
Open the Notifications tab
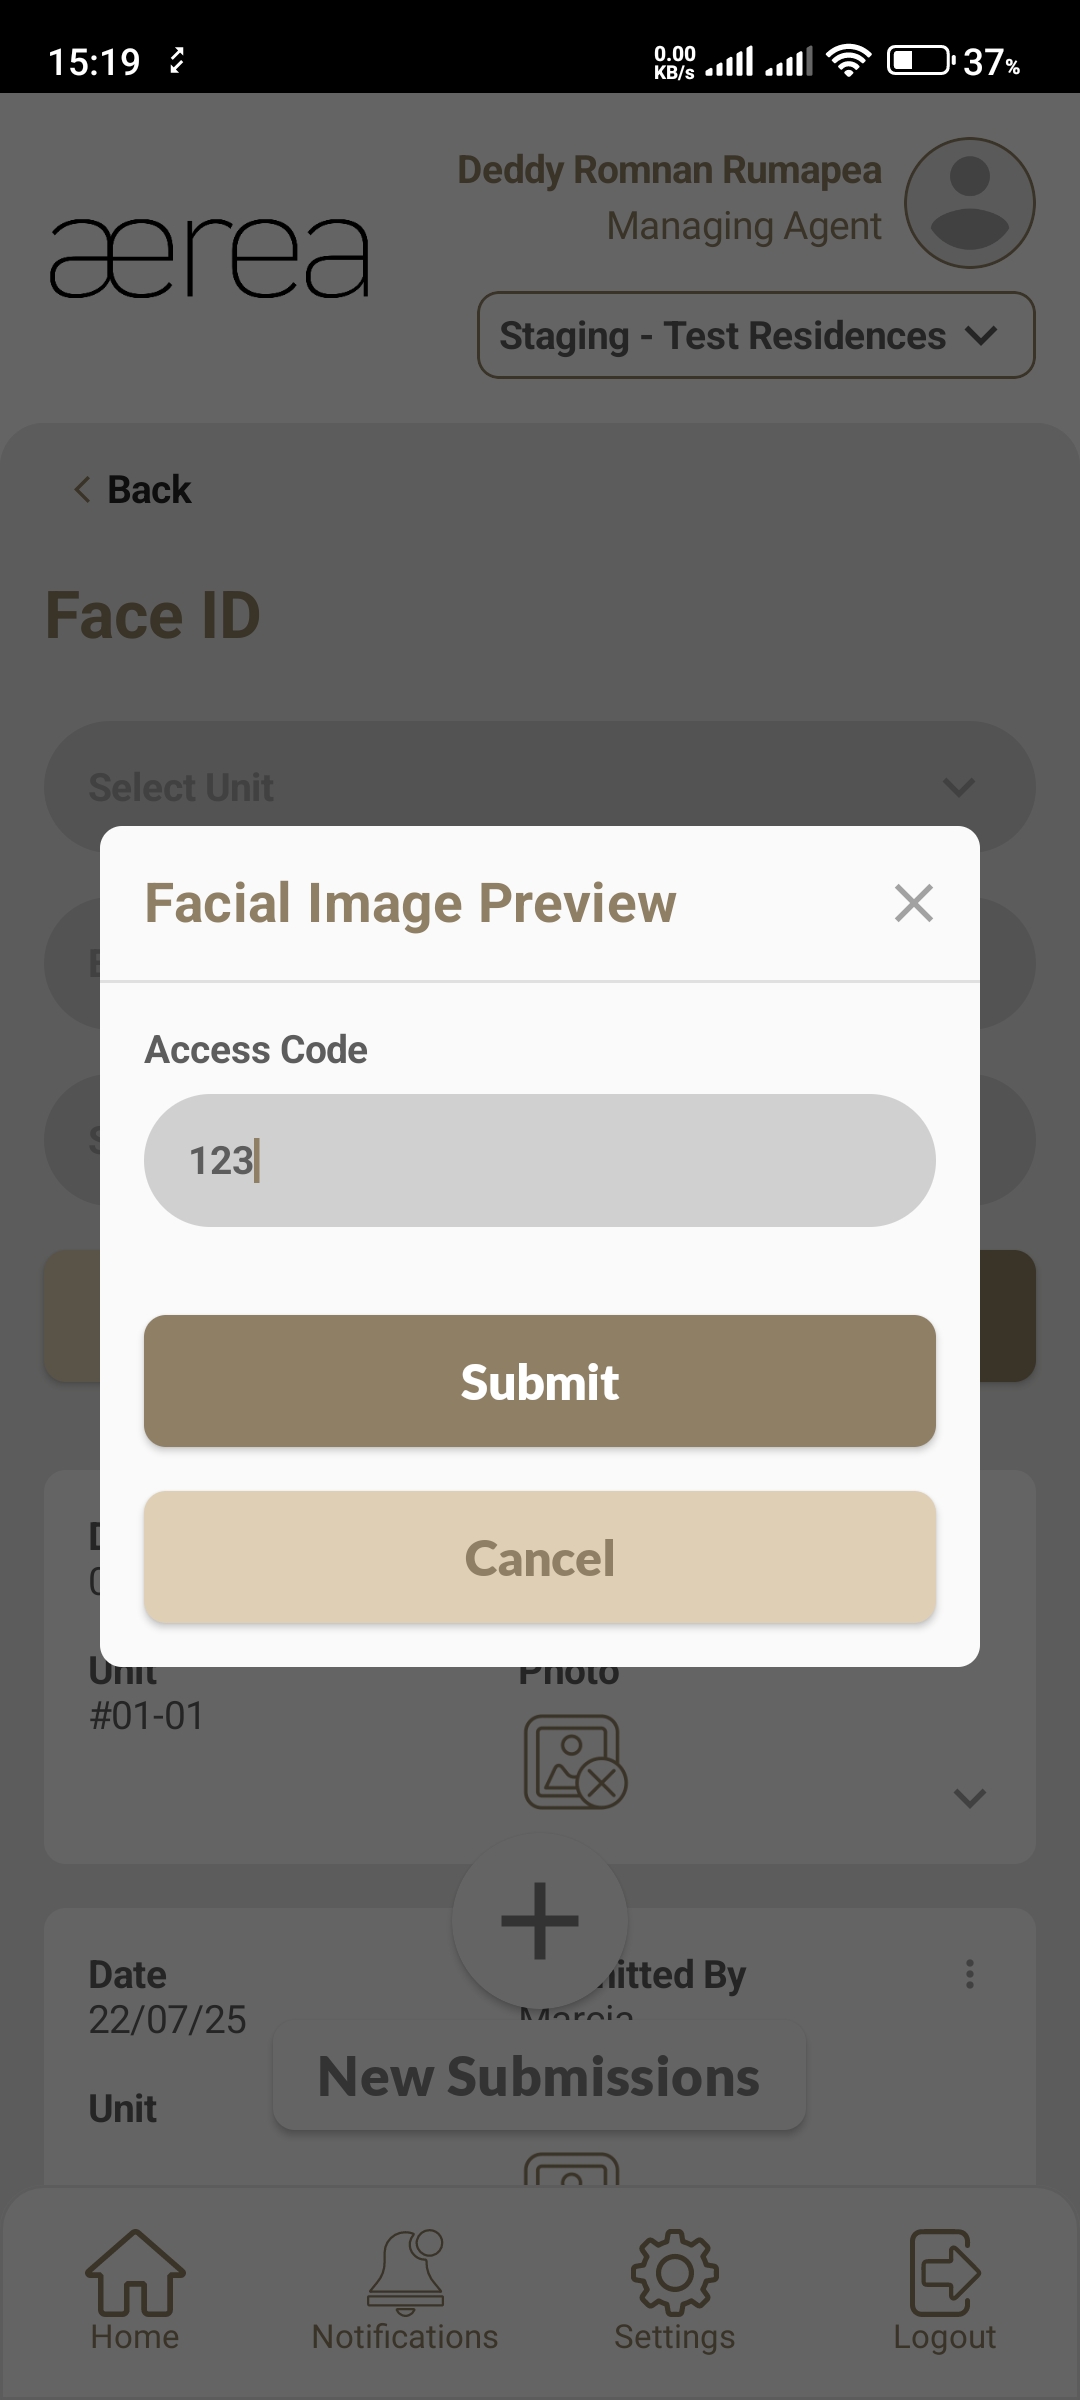point(405,2290)
